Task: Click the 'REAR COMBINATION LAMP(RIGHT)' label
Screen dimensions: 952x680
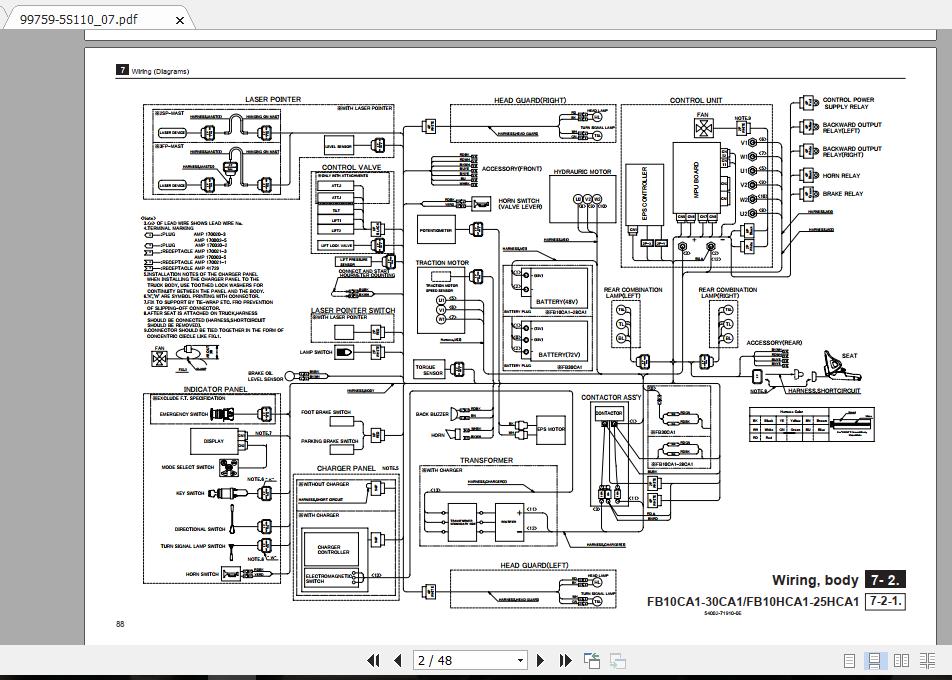Action: 727,293
